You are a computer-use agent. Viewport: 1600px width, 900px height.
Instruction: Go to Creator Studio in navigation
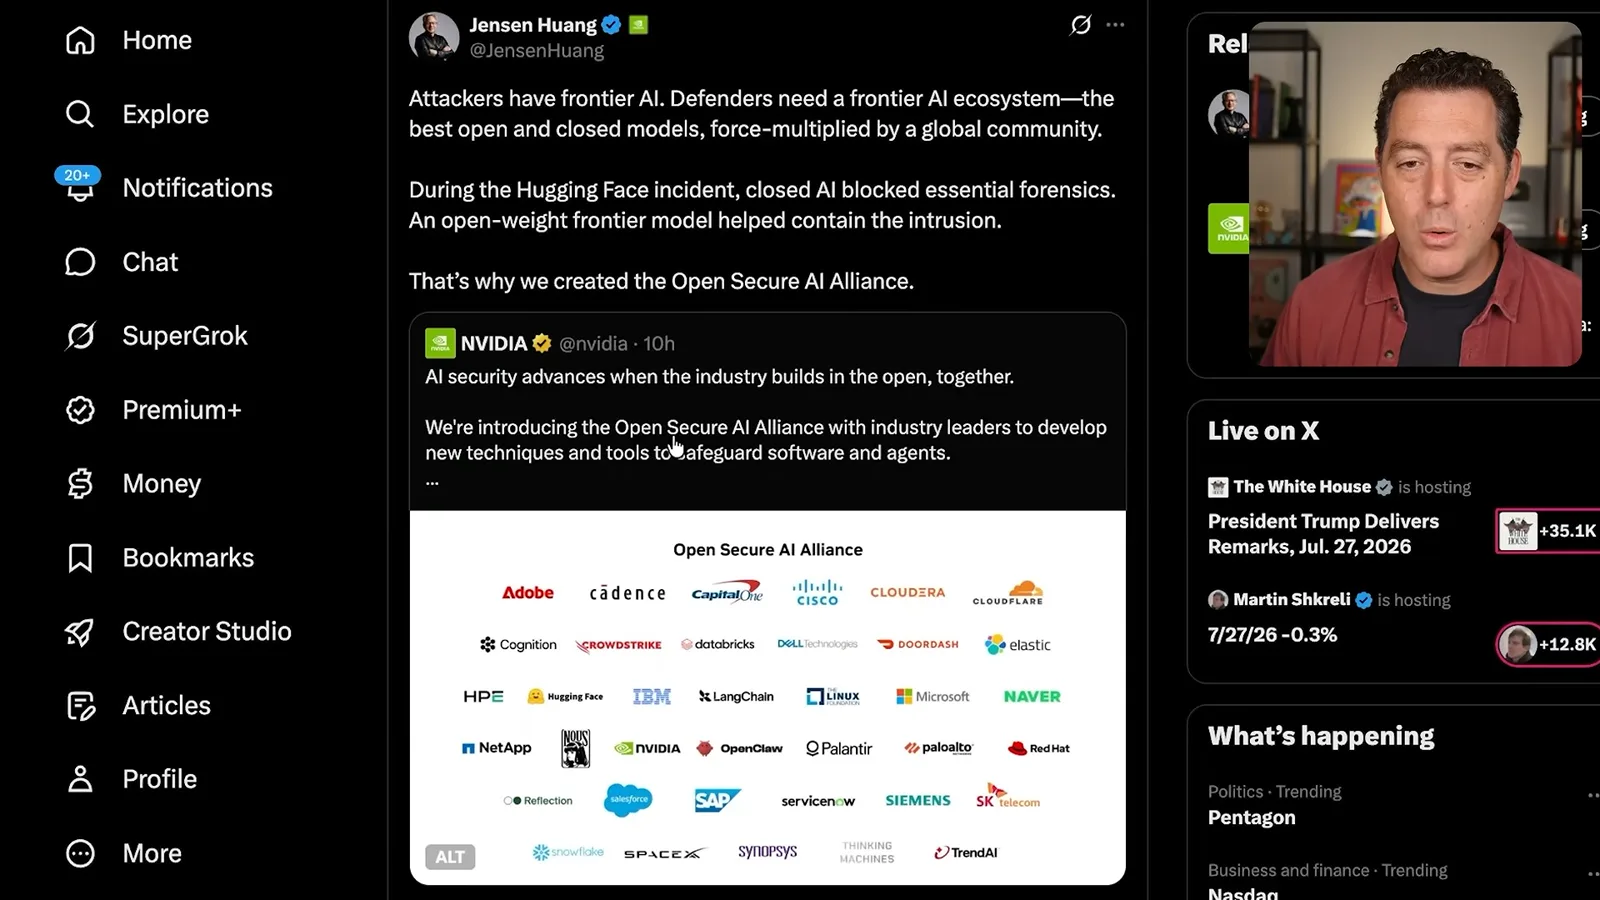point(207,632)
